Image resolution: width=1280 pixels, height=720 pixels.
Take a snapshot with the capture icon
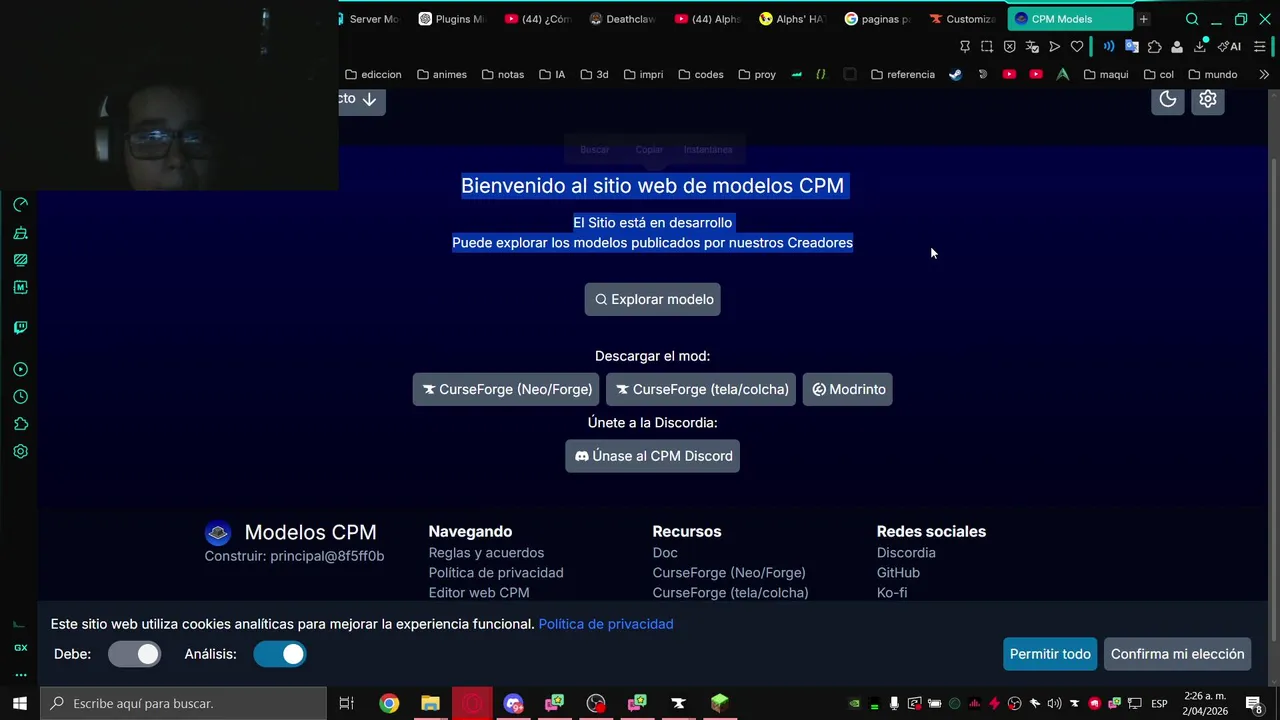[x=987, y=47]
